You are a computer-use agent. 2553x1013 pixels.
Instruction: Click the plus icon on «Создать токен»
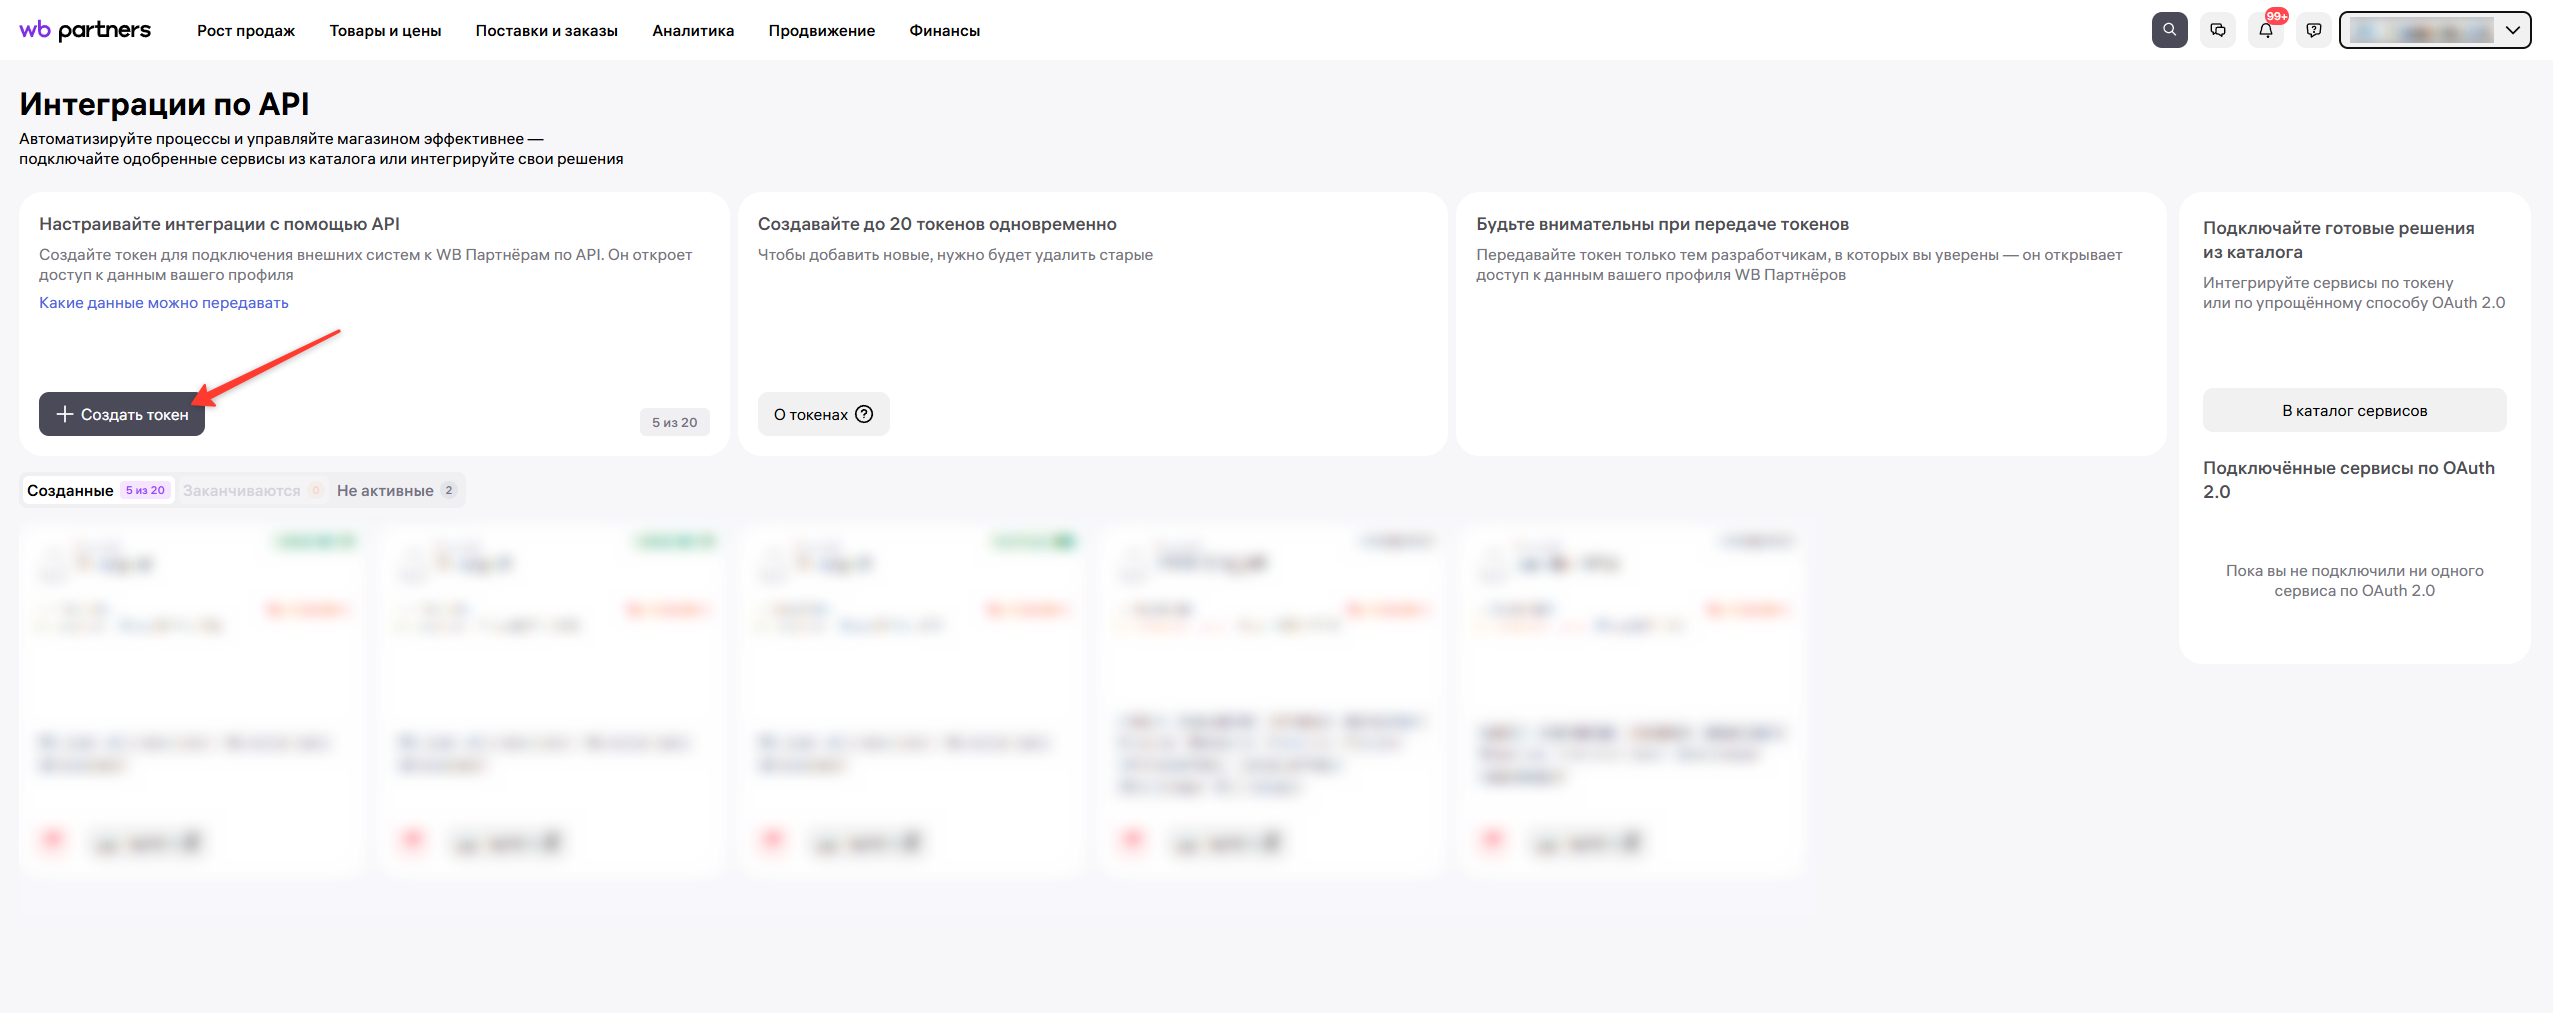click(x=65, y=414)
